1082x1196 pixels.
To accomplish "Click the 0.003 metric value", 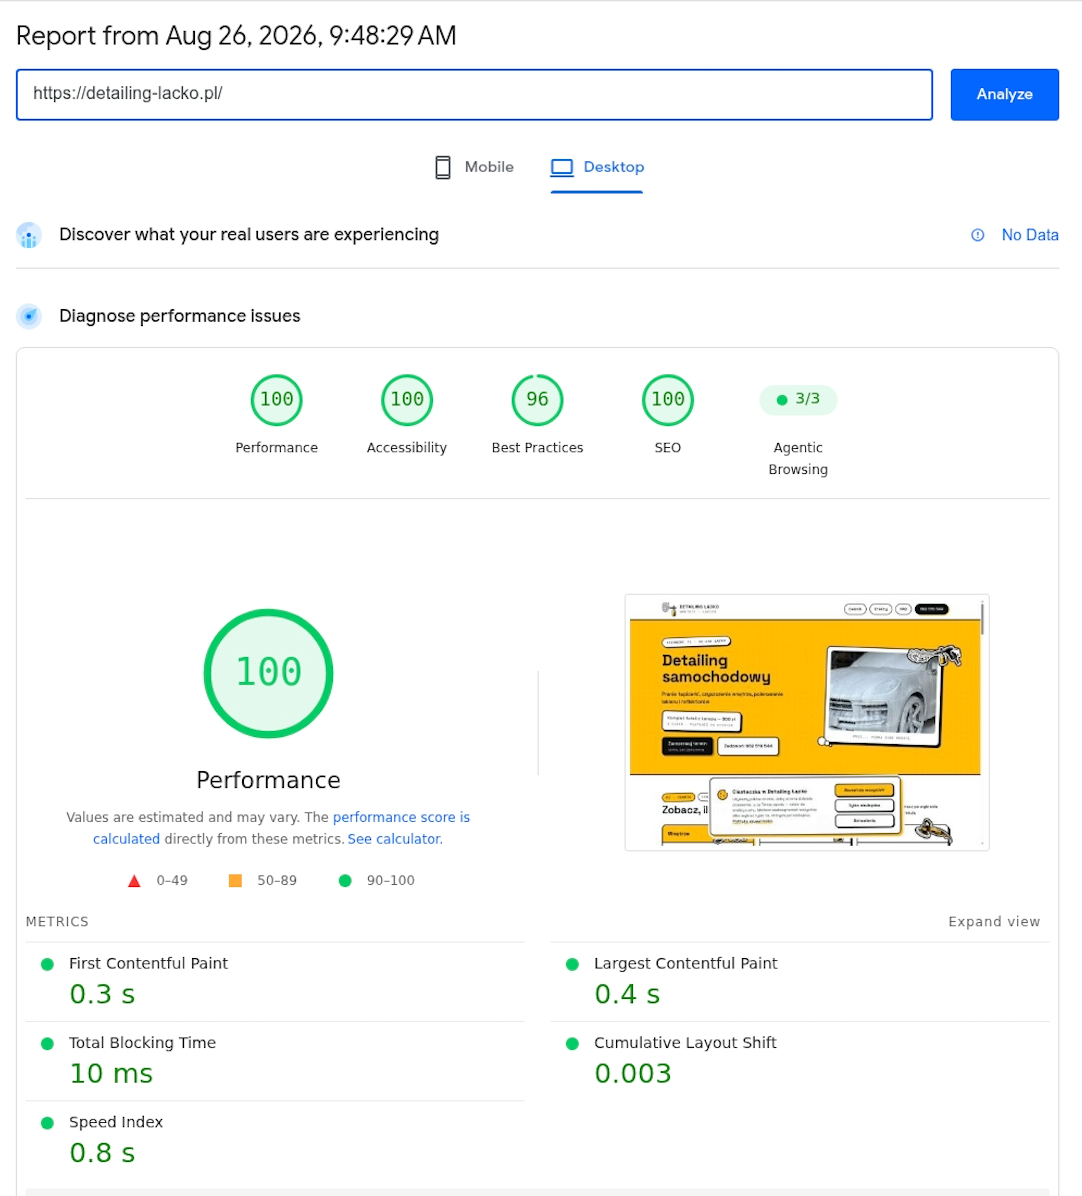I will [x=633, y=1074].
